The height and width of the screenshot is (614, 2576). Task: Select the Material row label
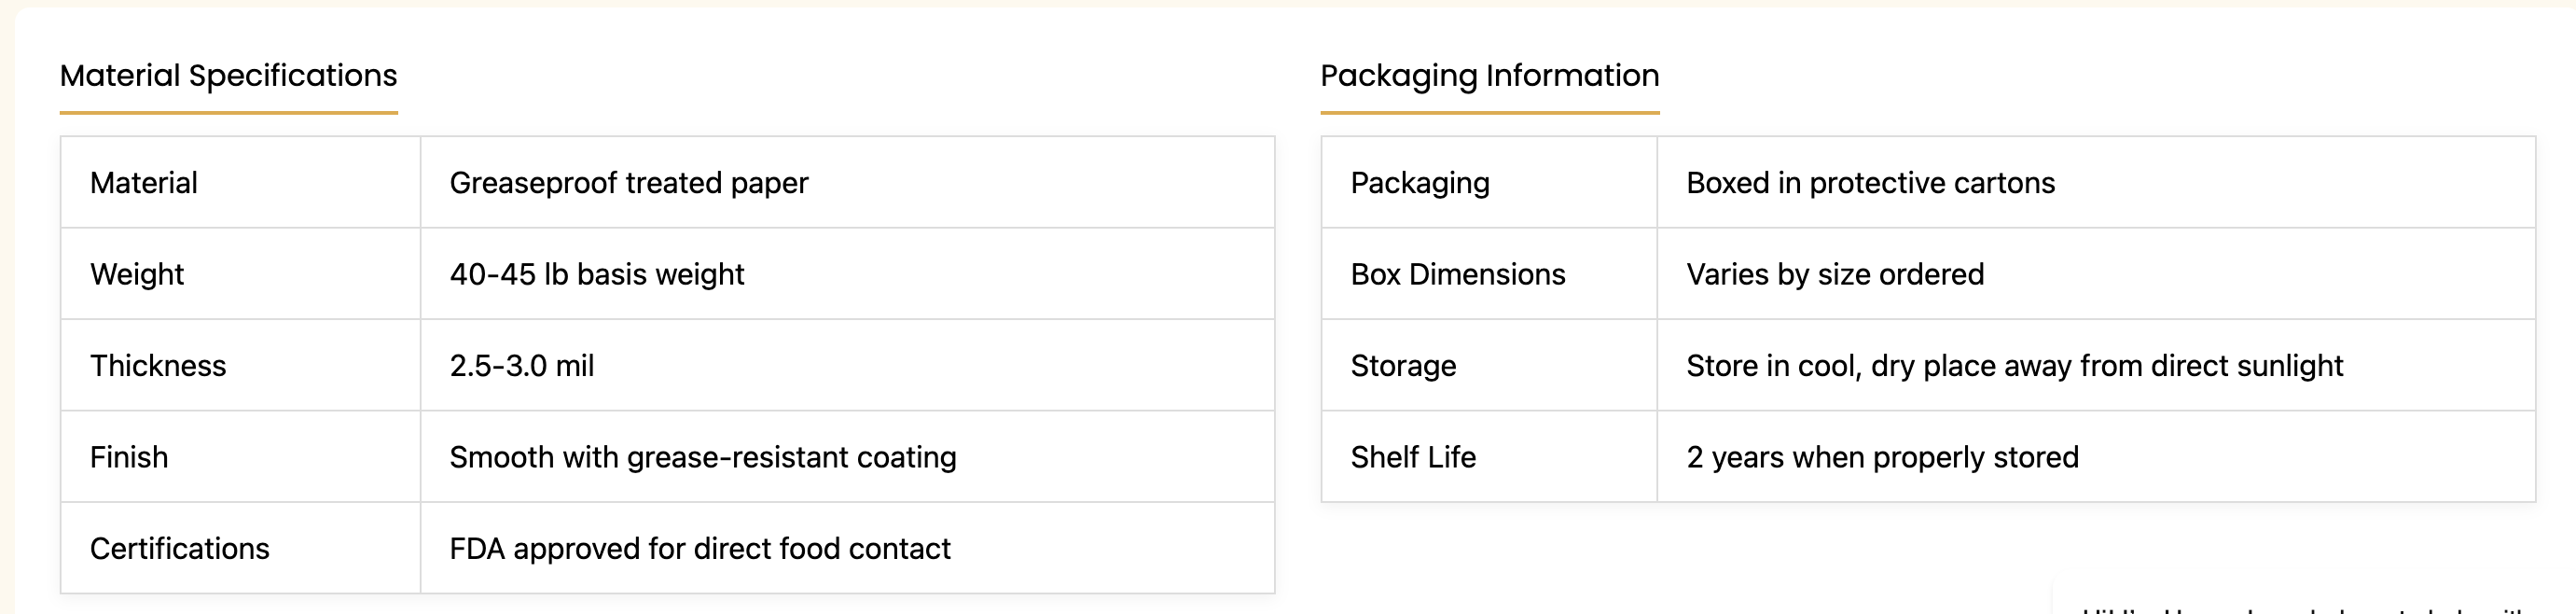click(144, 183)
